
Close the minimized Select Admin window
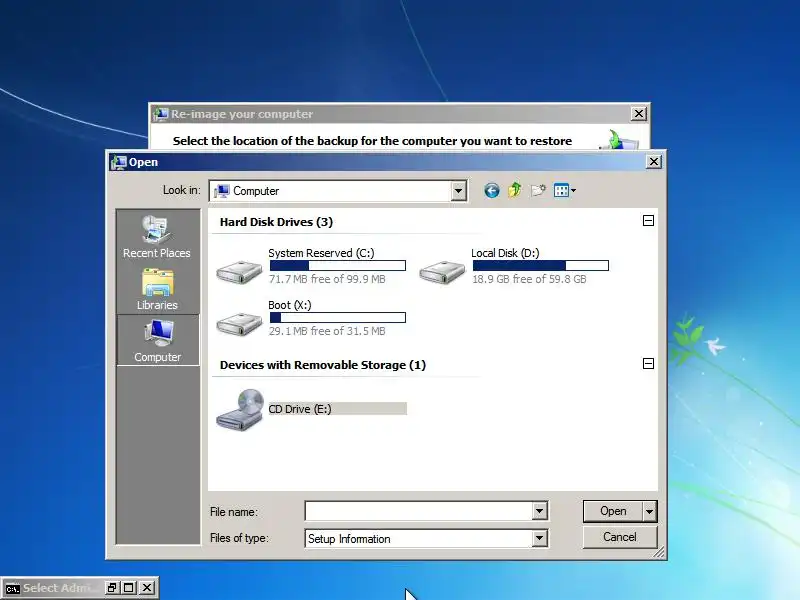[147, 588]
